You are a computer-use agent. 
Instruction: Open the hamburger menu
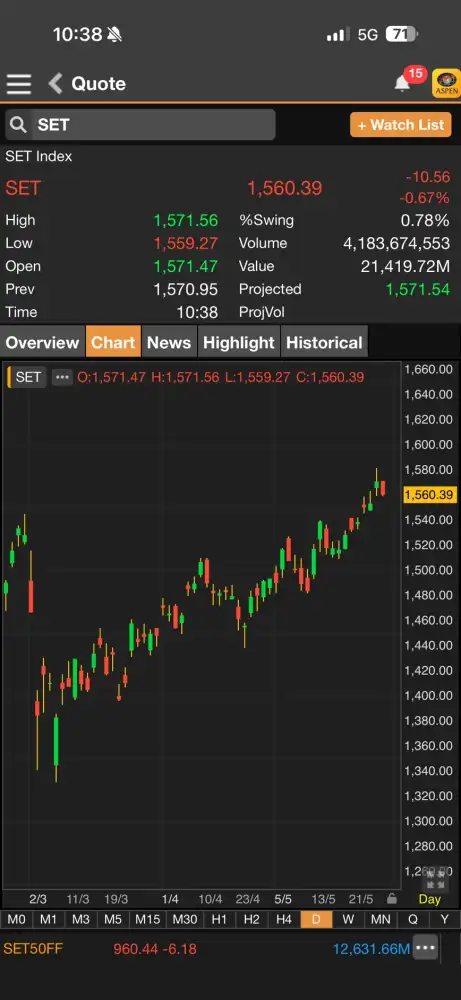19,84
